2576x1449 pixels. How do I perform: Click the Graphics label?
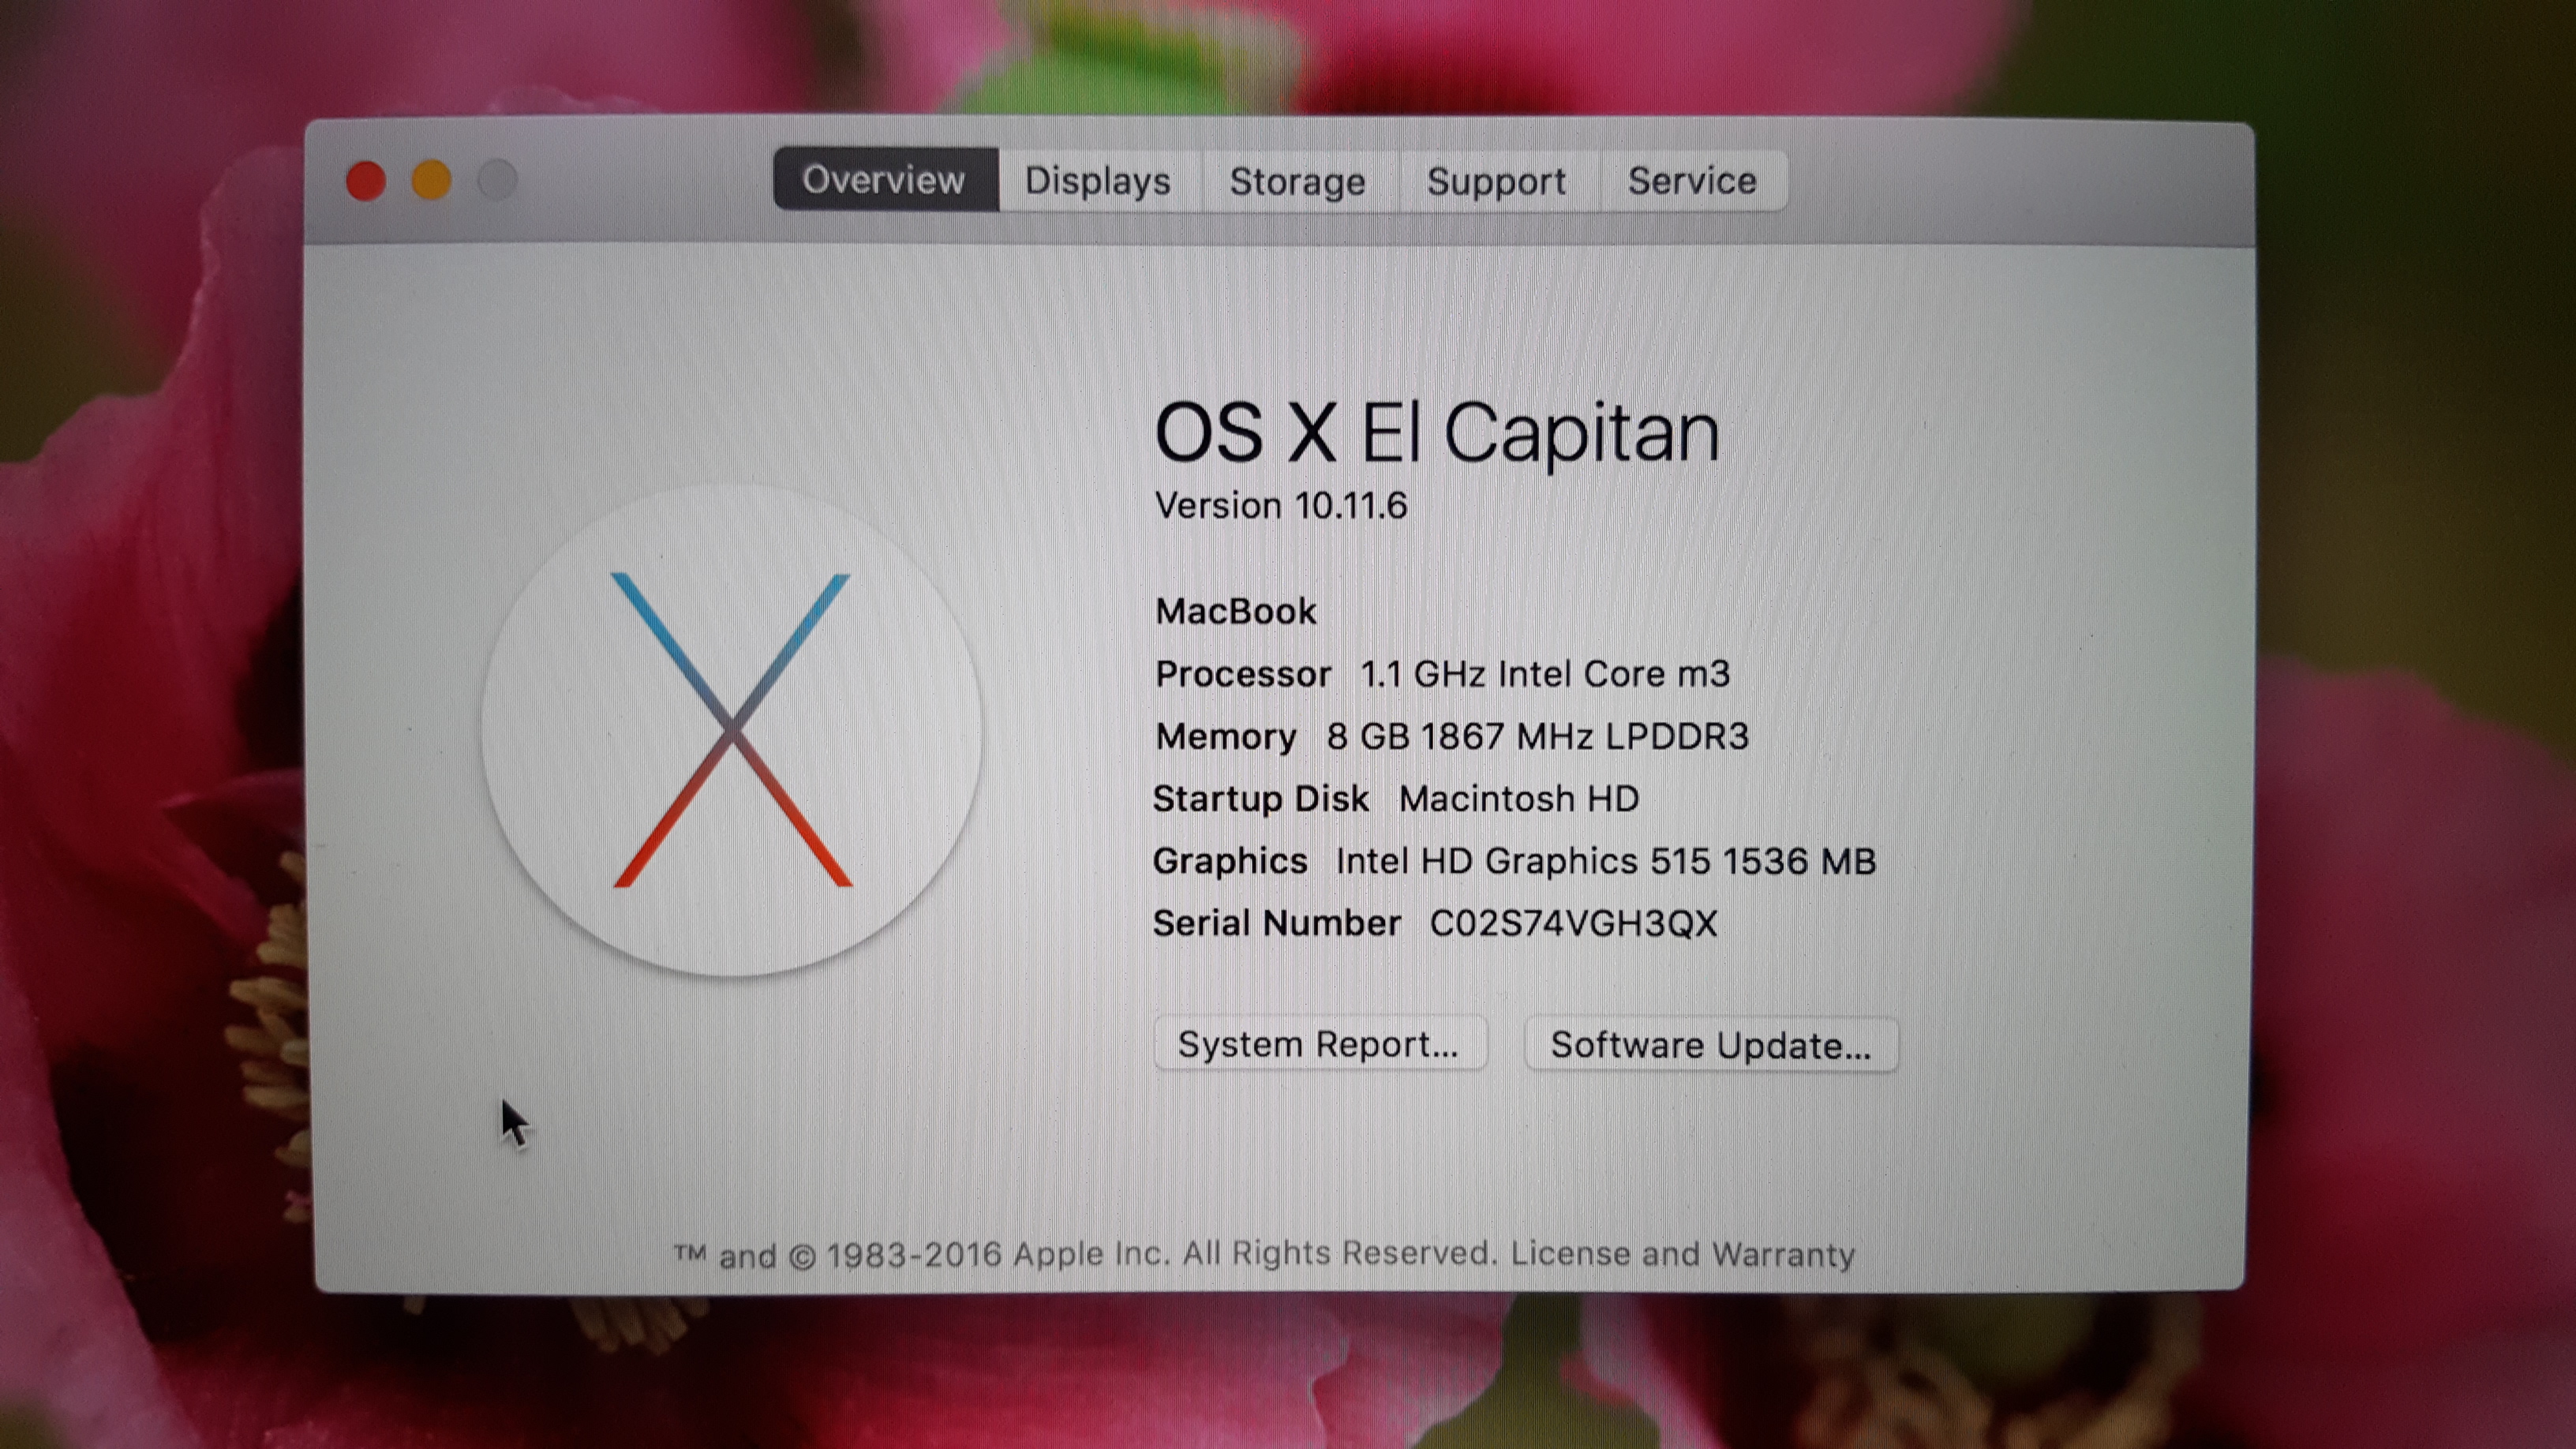point(1230,861)
